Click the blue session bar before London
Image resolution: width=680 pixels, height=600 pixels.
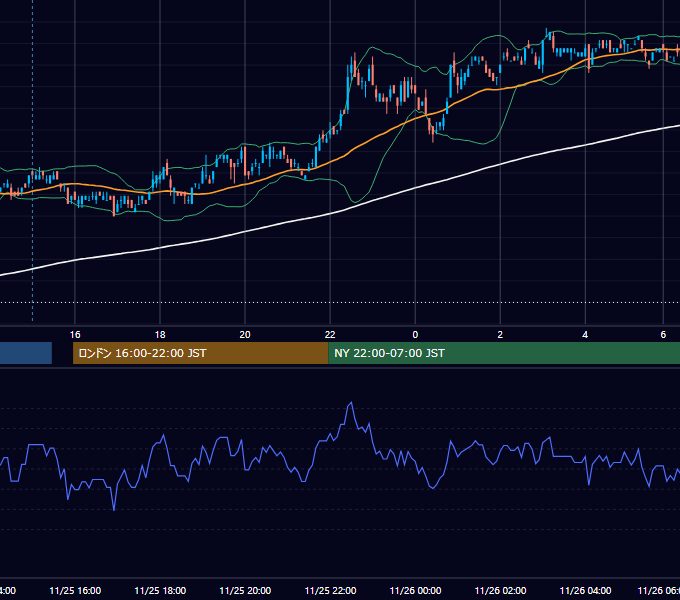pos(26,353)
